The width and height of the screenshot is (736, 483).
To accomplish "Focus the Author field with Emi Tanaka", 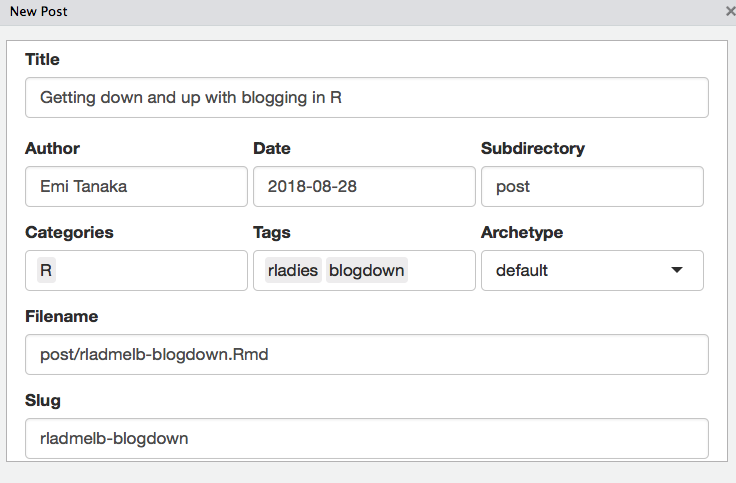I will [136, 186].
